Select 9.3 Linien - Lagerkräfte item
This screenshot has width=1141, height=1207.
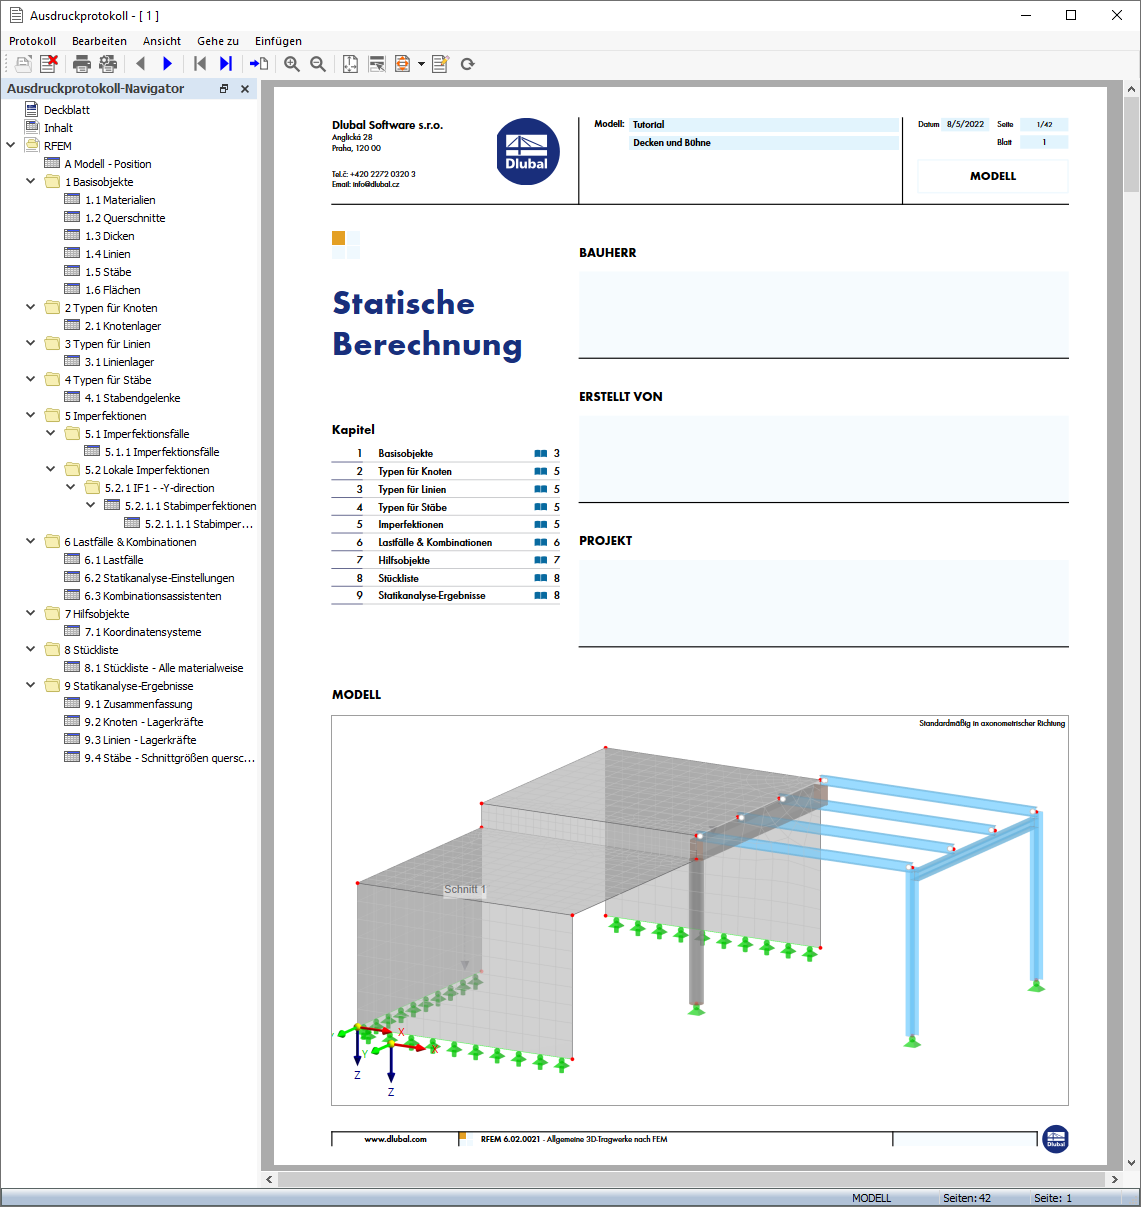140,740
